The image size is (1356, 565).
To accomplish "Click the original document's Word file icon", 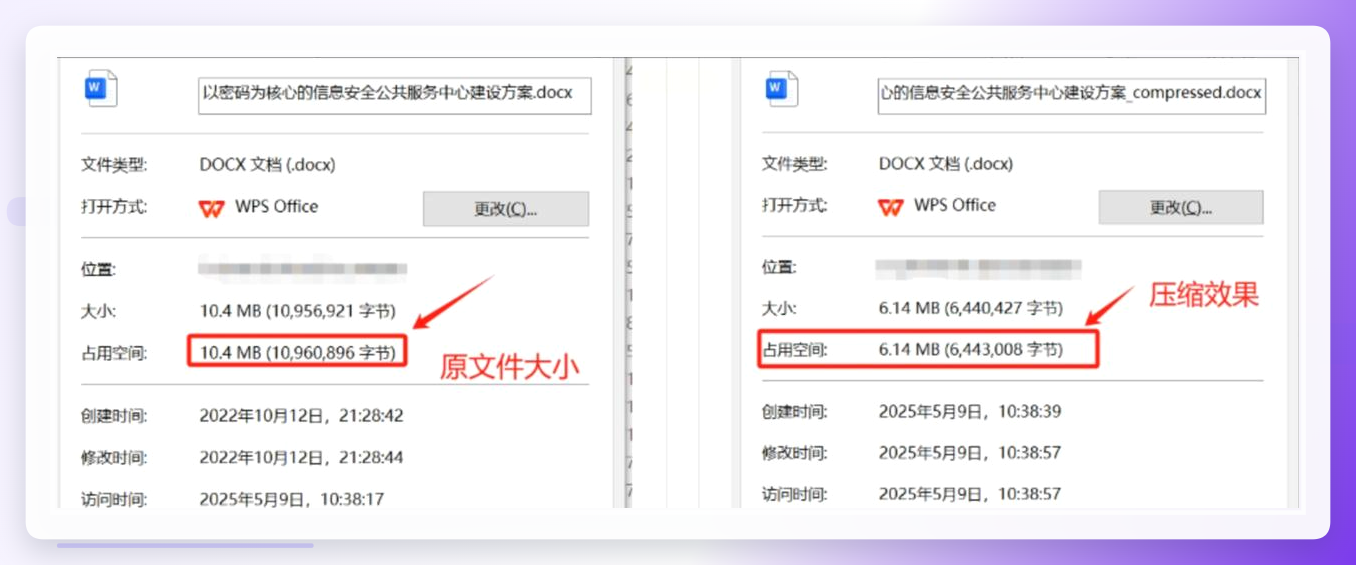I will (101, 89).
